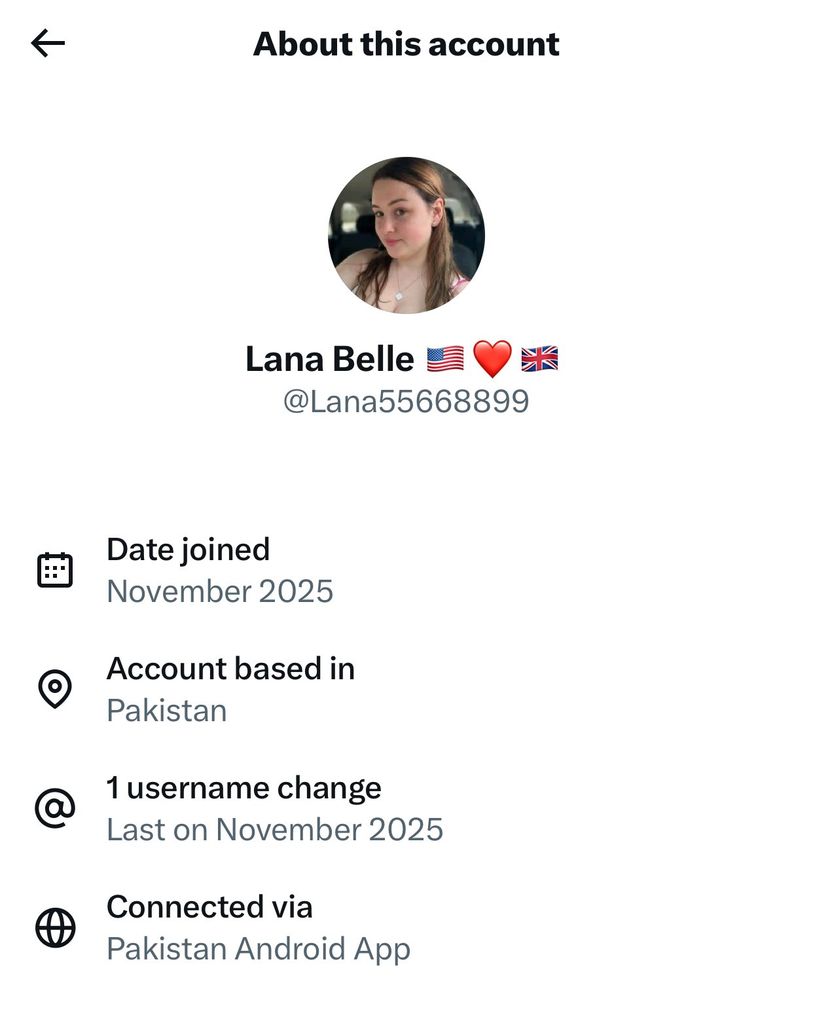The height and width of the screenshot is (1024, 813).
Task: Tap the 'Pakistan' location value
Action: (167, 711)
